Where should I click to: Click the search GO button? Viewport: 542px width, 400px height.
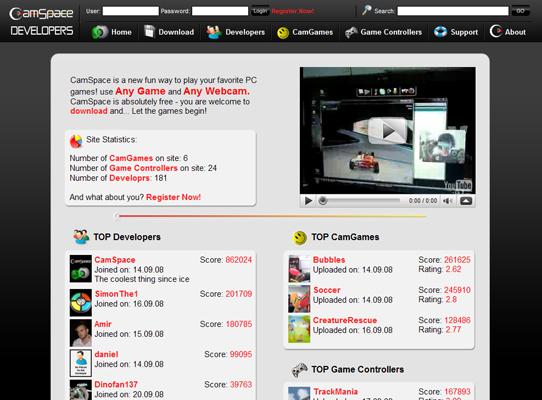tap(520, 11)
